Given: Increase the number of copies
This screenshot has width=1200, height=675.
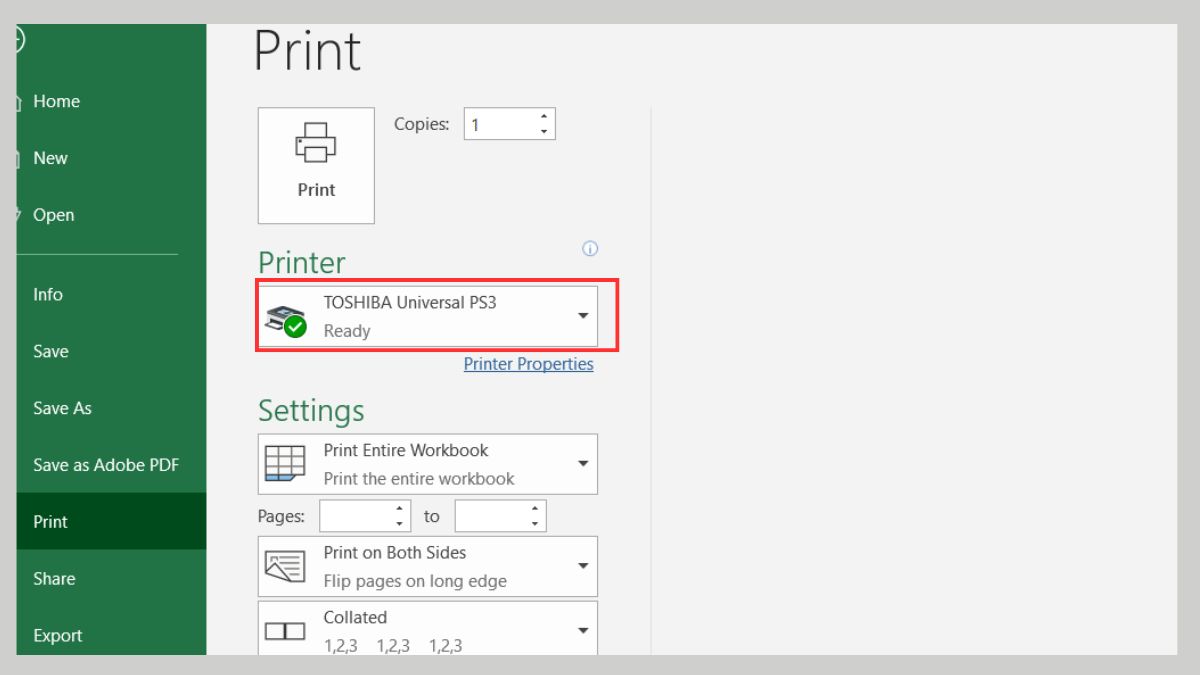Looking at the screenshot, I should pos(544,117).
